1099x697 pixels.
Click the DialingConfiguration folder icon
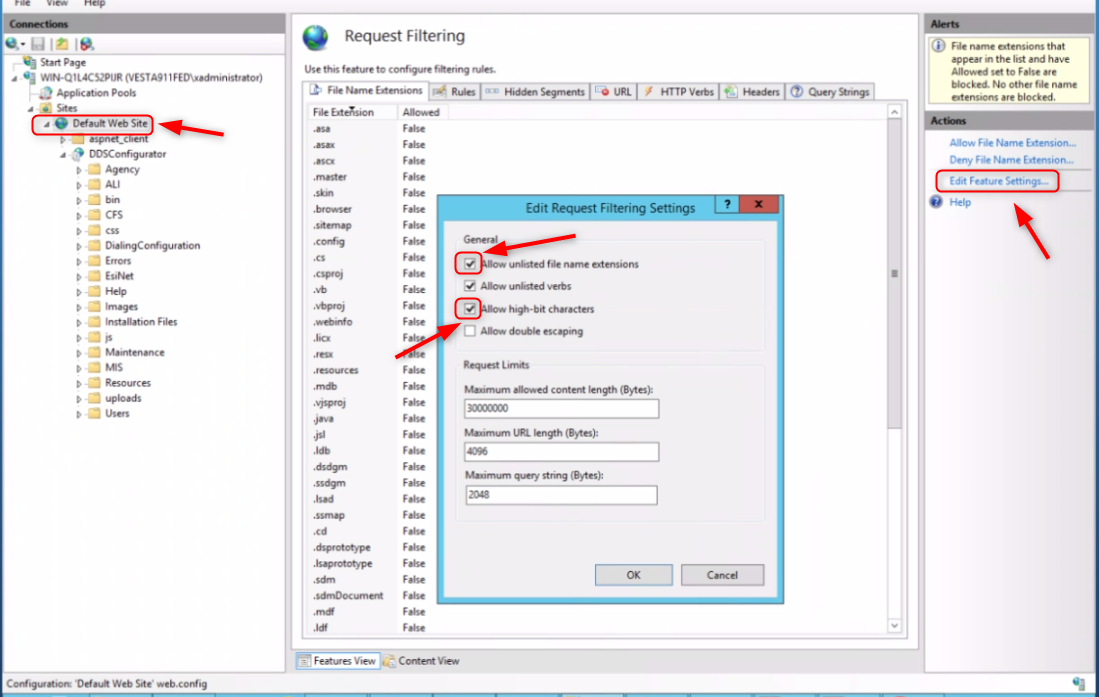pos(94,245)
